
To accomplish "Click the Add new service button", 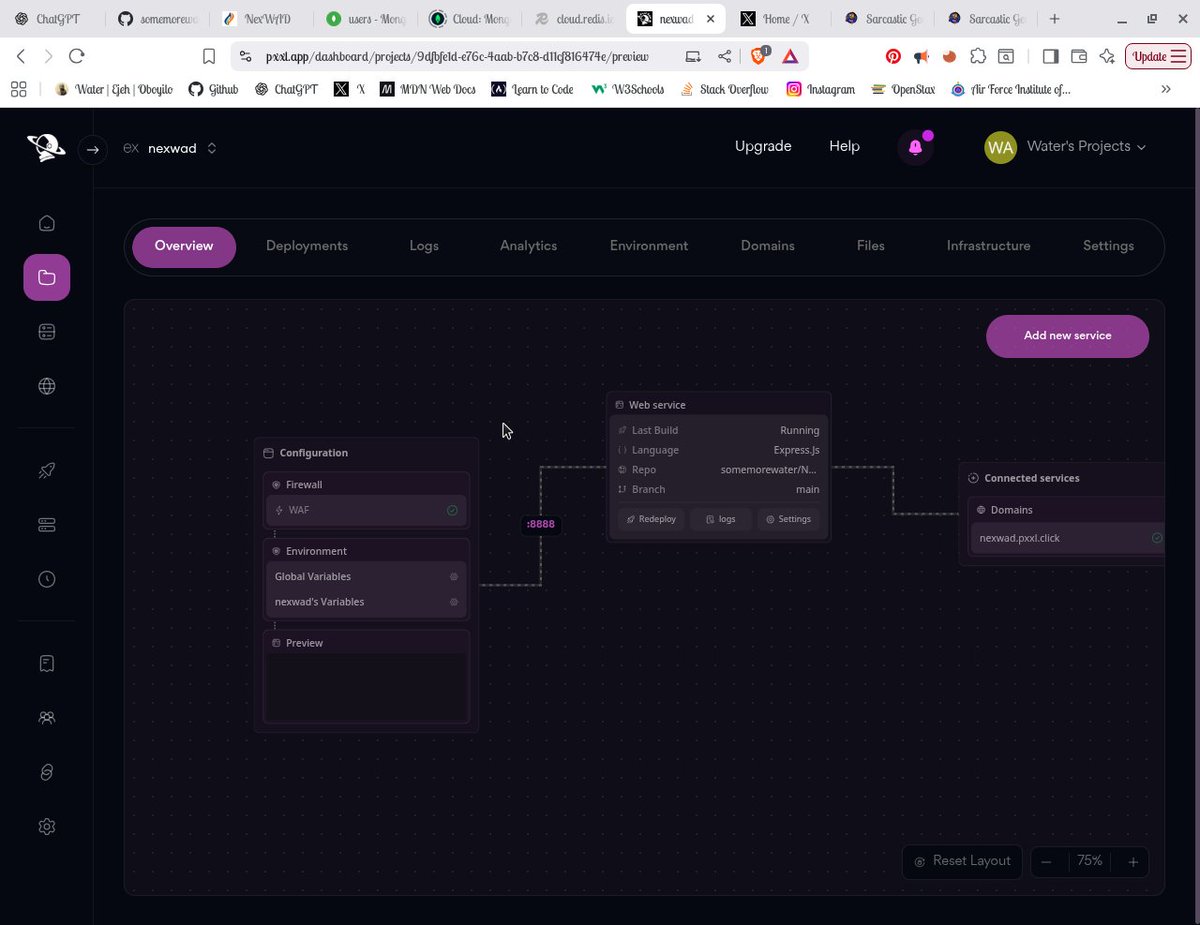I will (x=1067, y=336).
